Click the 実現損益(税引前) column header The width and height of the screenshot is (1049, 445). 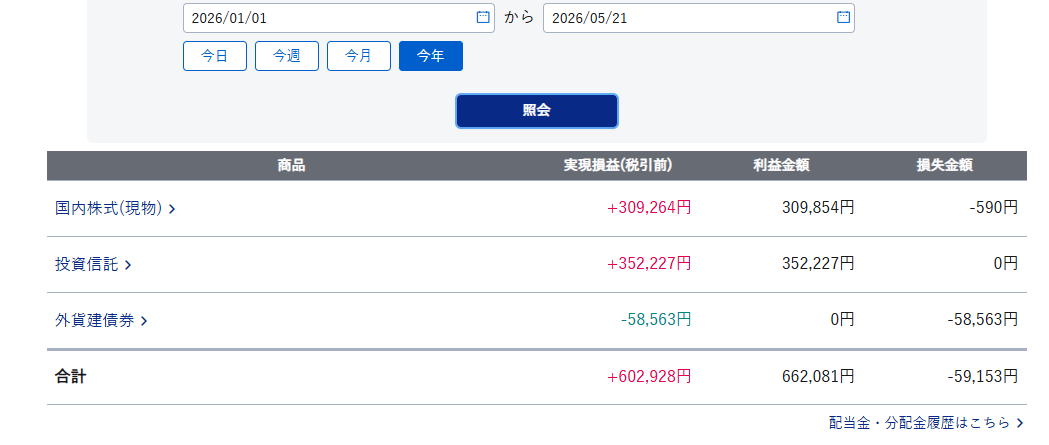coord(617,166)
